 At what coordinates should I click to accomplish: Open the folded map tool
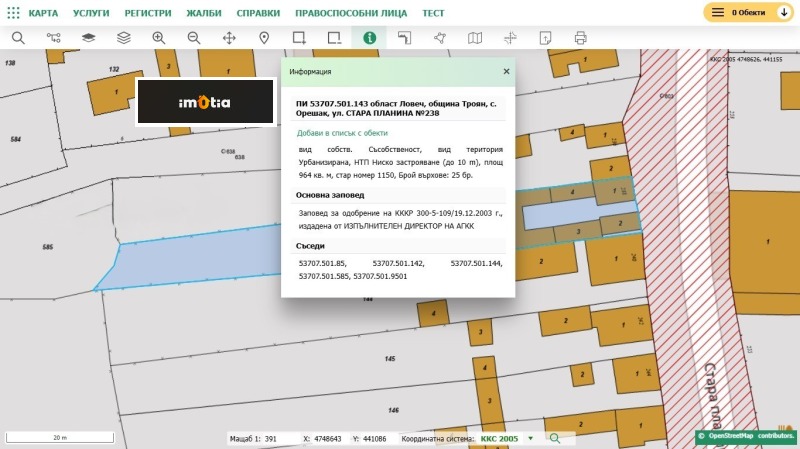point(475,38)
